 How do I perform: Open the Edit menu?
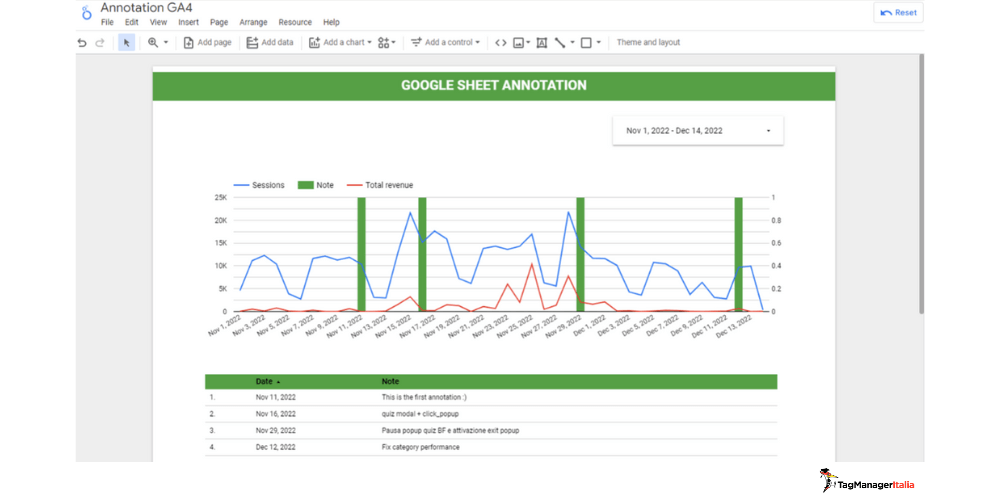point(131,22)
